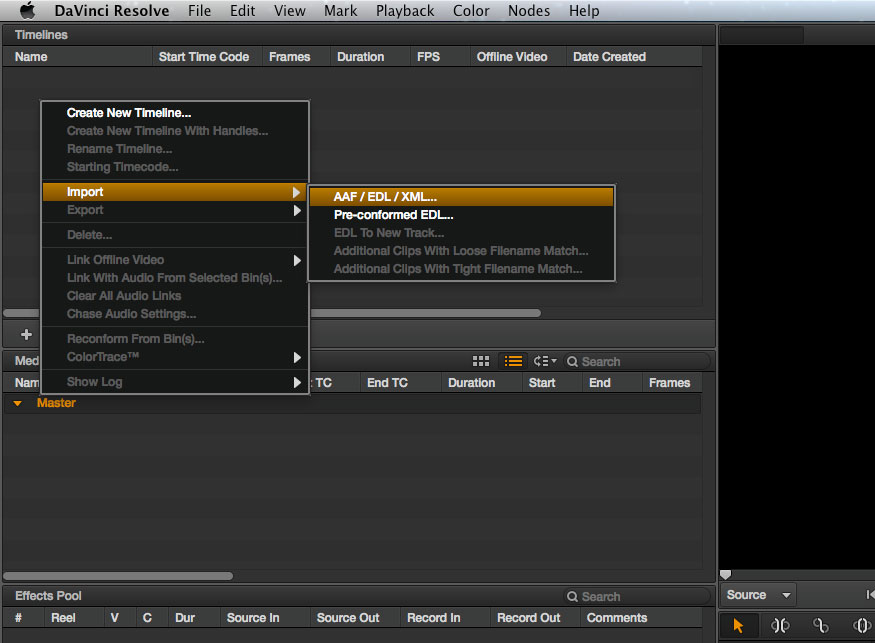The image size is (875, 643).
Task: Click the chain link tool icon
Action: pyautogui.click(x=821, y=626)
